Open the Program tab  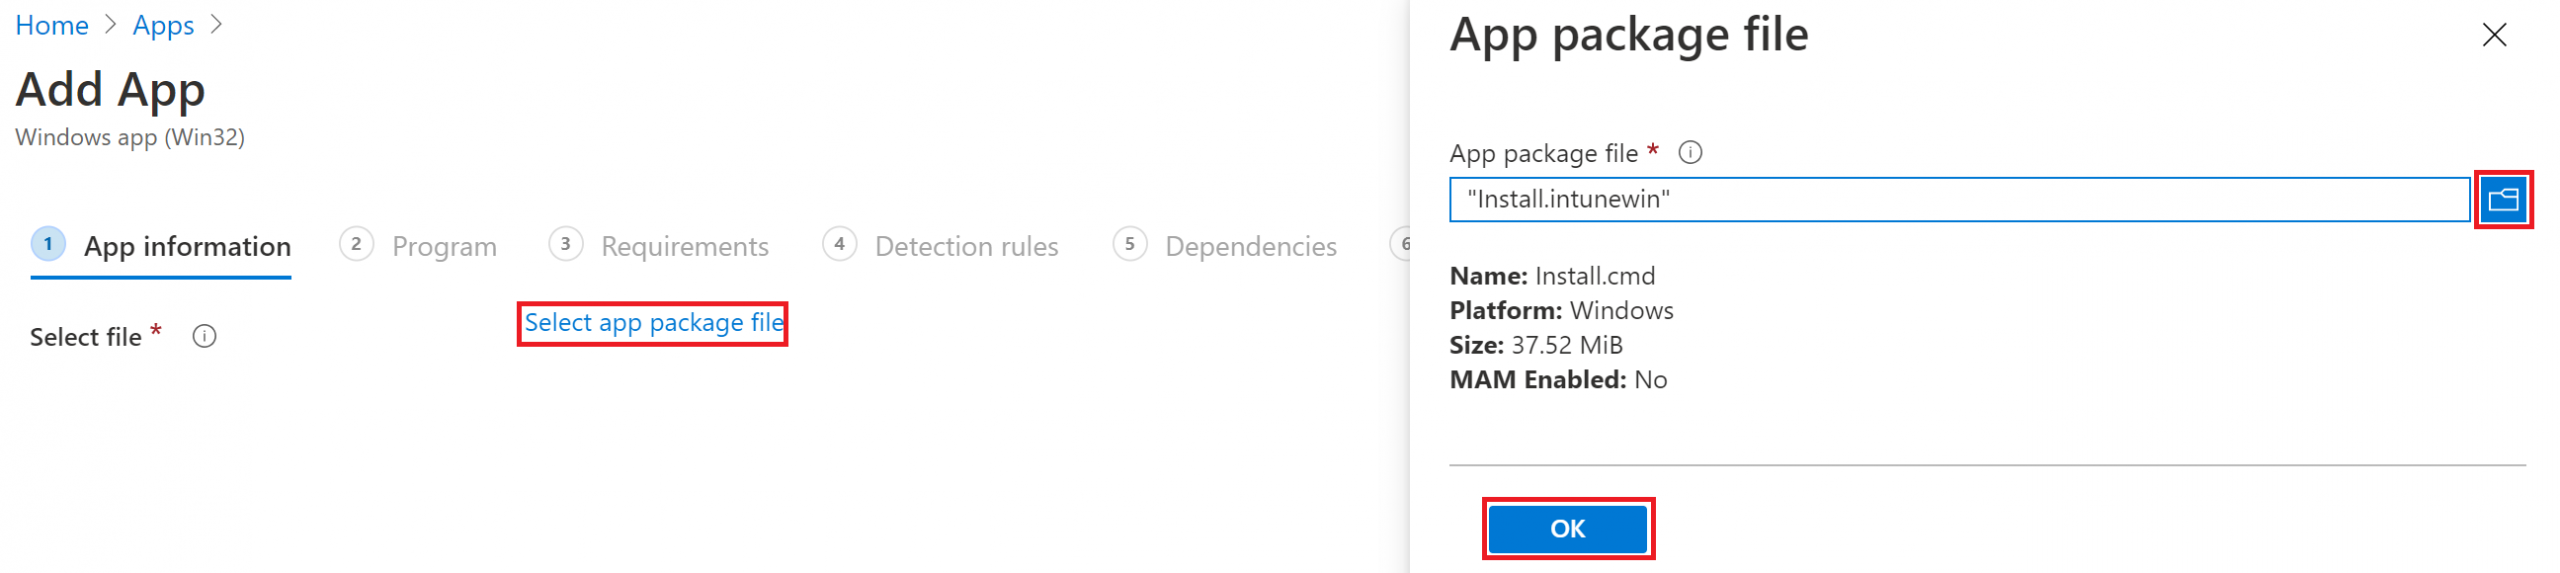[x=444, y=247]
